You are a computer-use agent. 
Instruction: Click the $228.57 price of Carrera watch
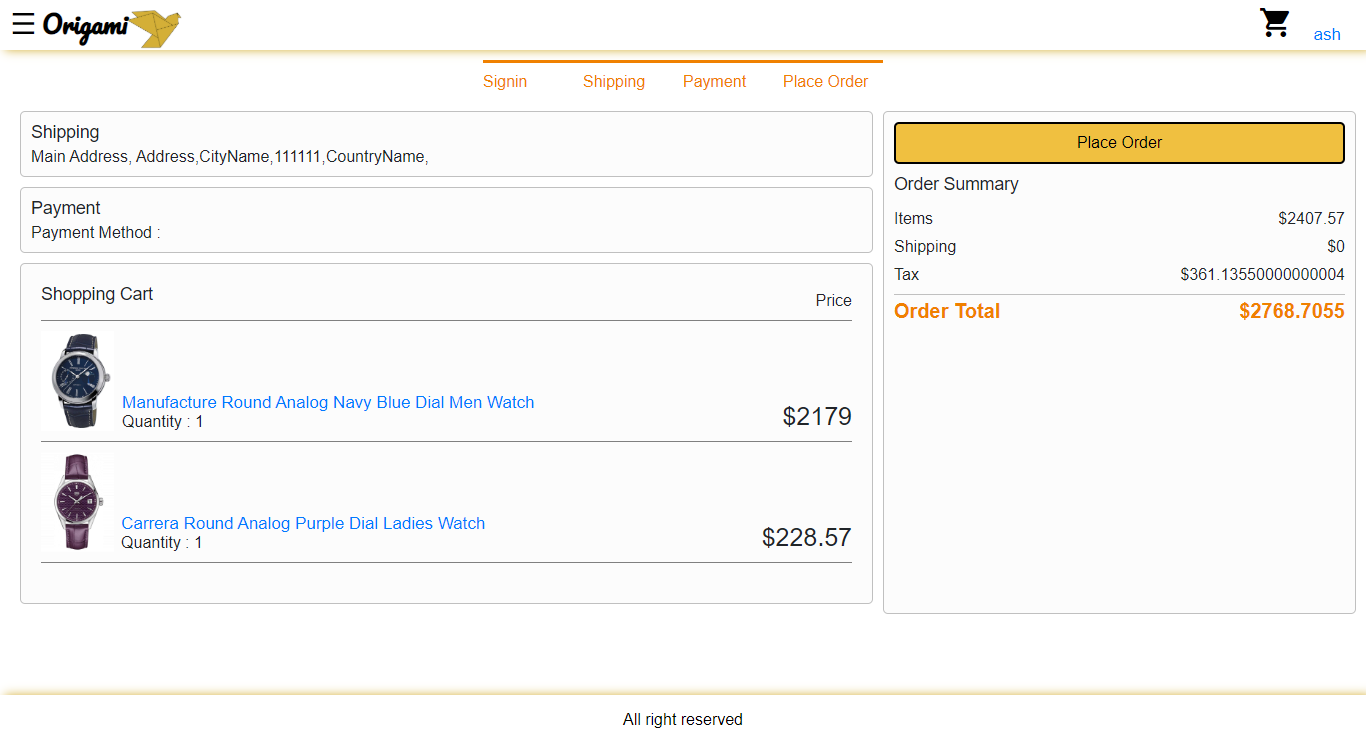click(x=806, y=537)
